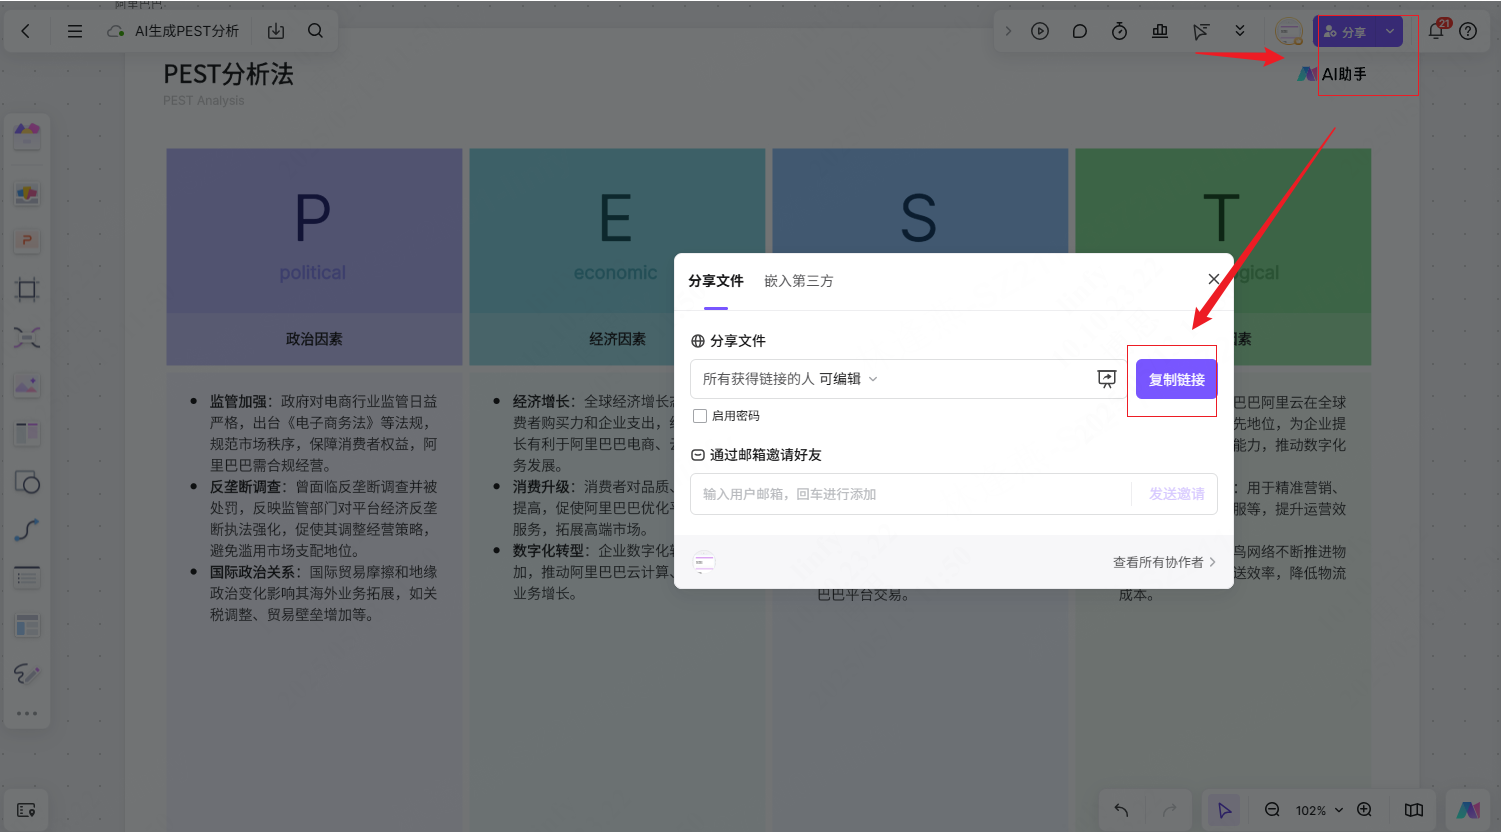The image size is (1501, 832).
Task: Click the 发送邀请 button
Action: pos(1176,494)
